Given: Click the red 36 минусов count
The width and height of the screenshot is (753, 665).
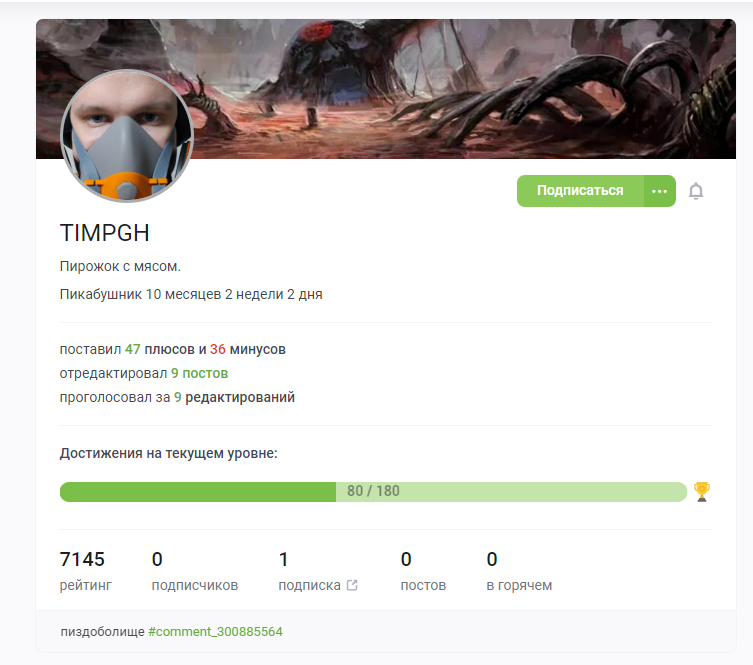Looking at the screenshot, I should 218,349.
